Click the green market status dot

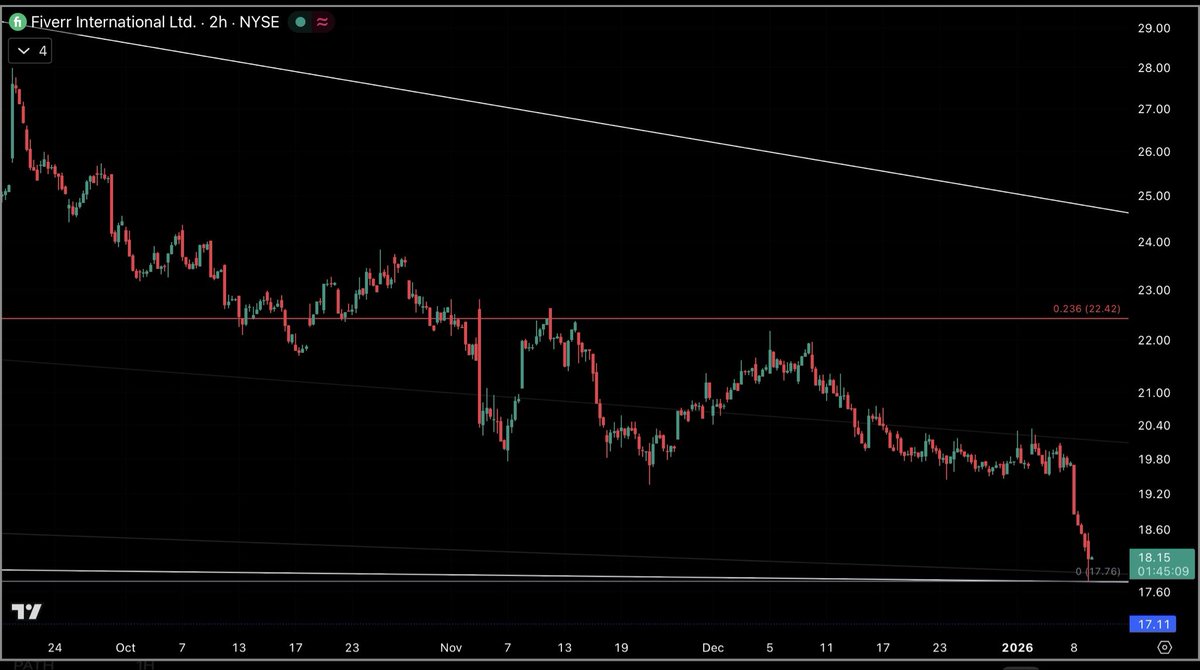tap(300, 22)
